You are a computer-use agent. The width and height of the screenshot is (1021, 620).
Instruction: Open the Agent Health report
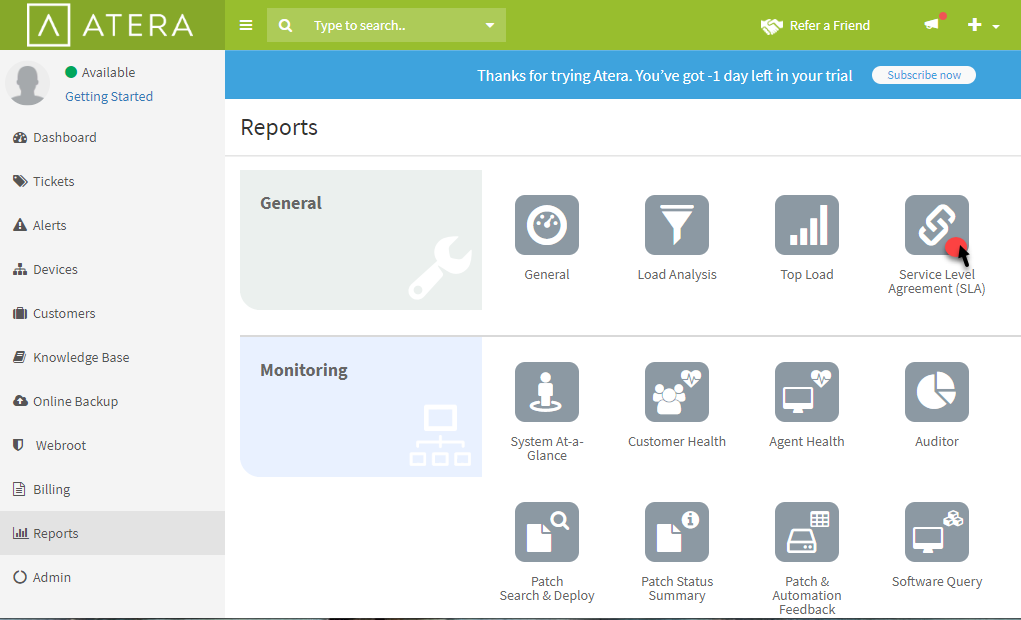807,392
